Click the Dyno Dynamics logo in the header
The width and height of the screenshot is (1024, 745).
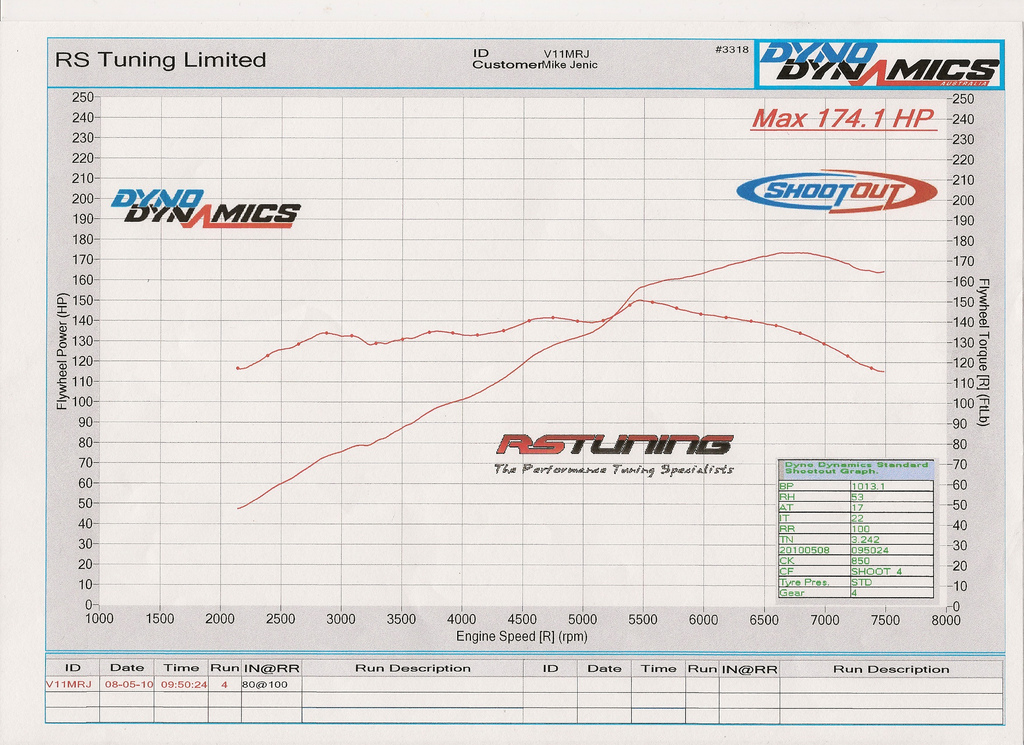(879, 63)
